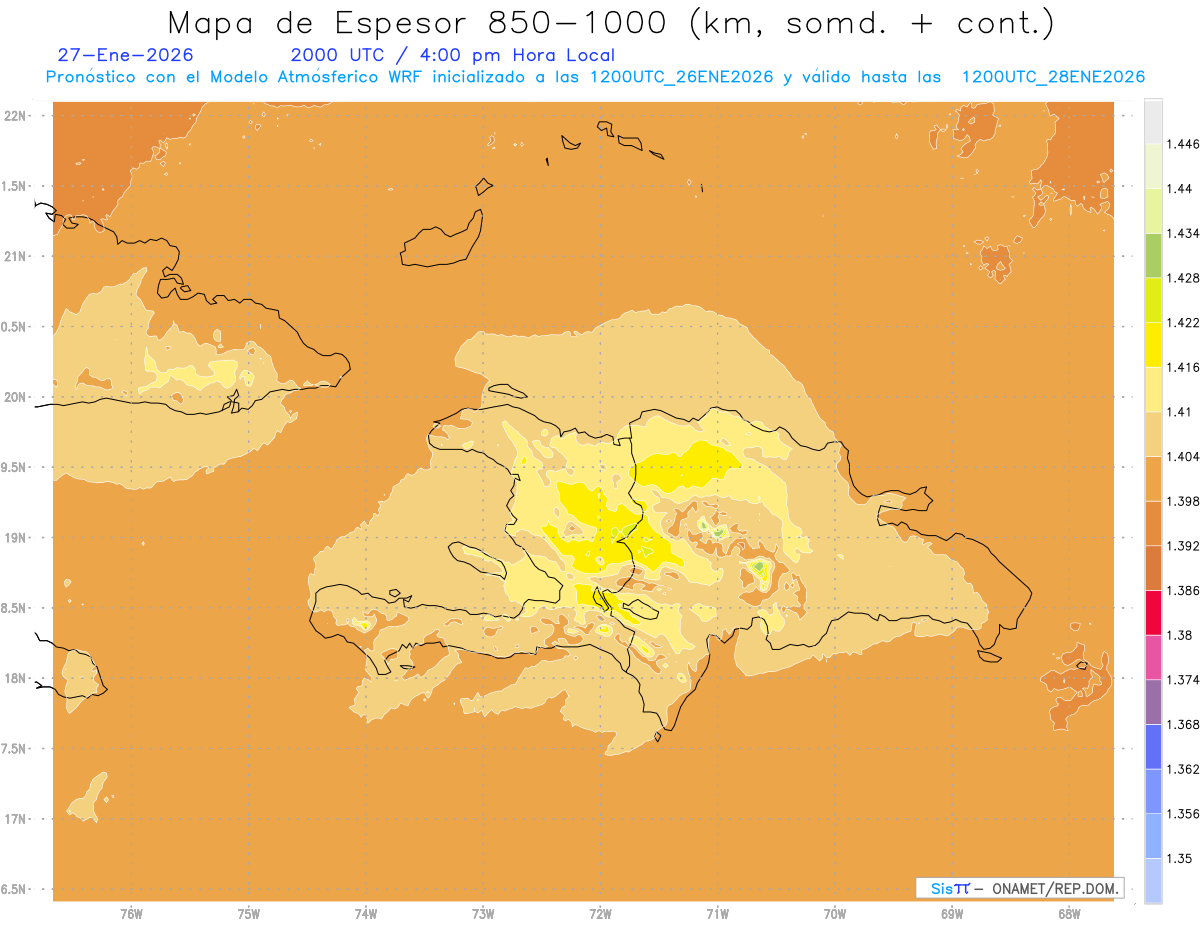Click the pink swatch between 1.374 and 1.38
1200x927 pixels.
[1153, 656]
